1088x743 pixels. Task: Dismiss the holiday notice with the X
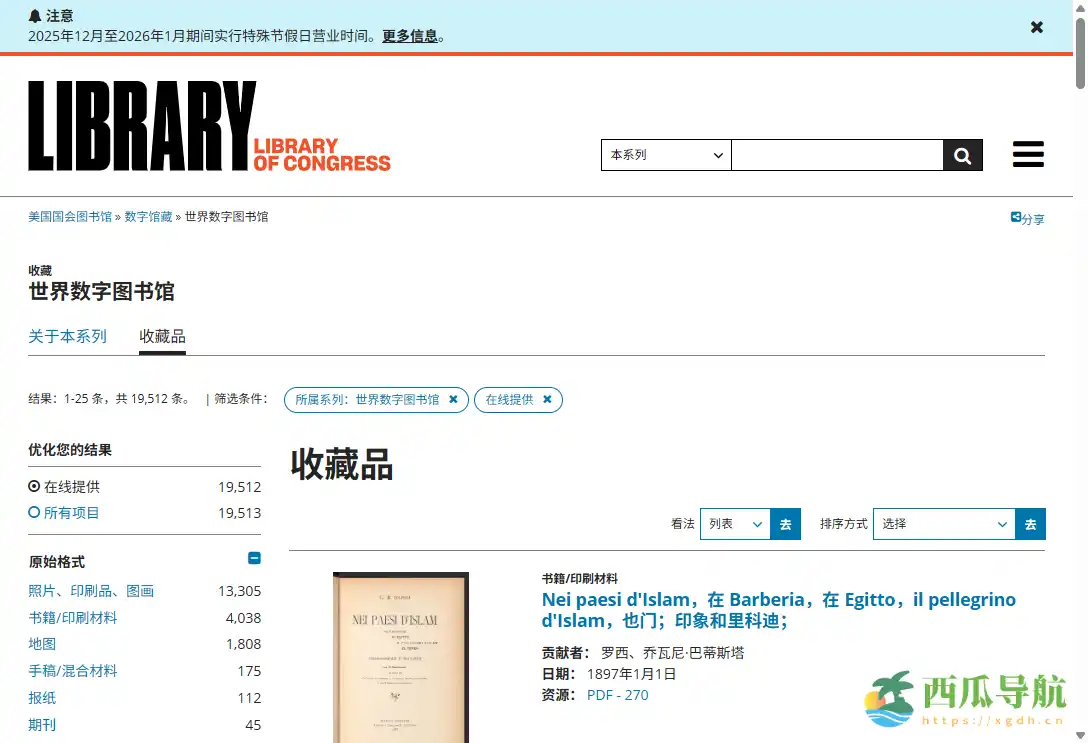1036,27
